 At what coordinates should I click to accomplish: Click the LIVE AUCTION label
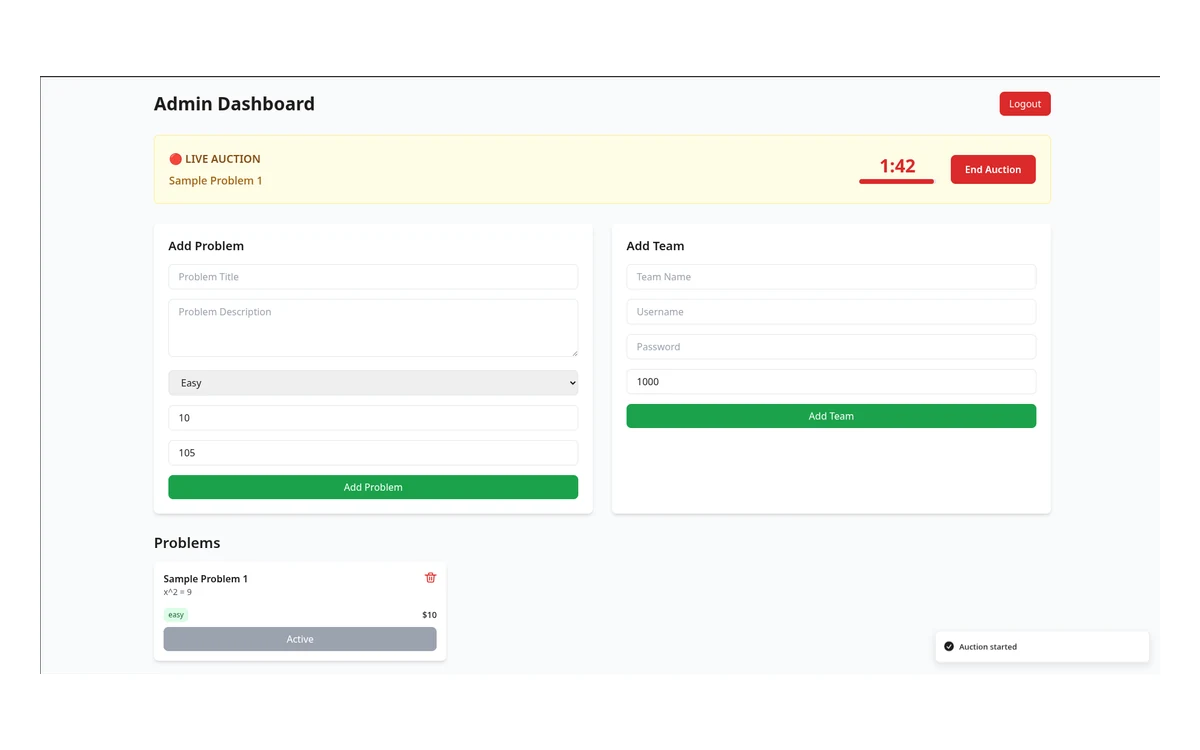click(214, 159)
